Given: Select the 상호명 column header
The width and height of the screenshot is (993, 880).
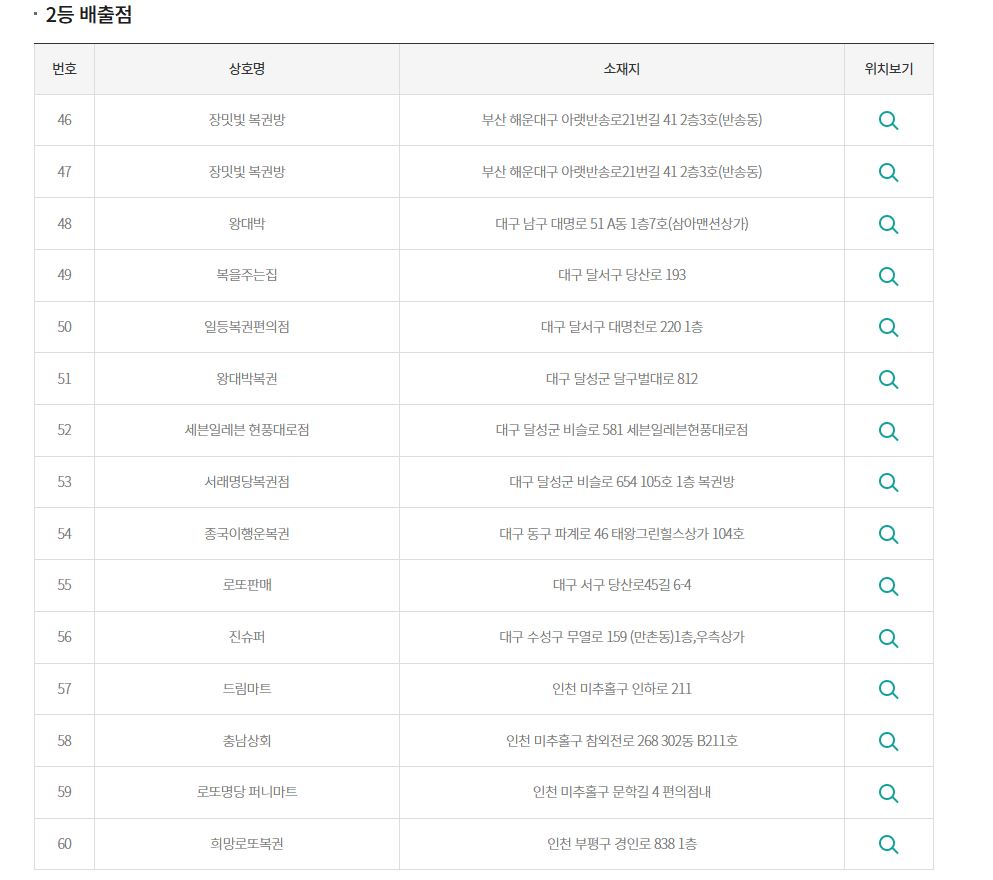Looking at the screenshot, I should point(247,69).
